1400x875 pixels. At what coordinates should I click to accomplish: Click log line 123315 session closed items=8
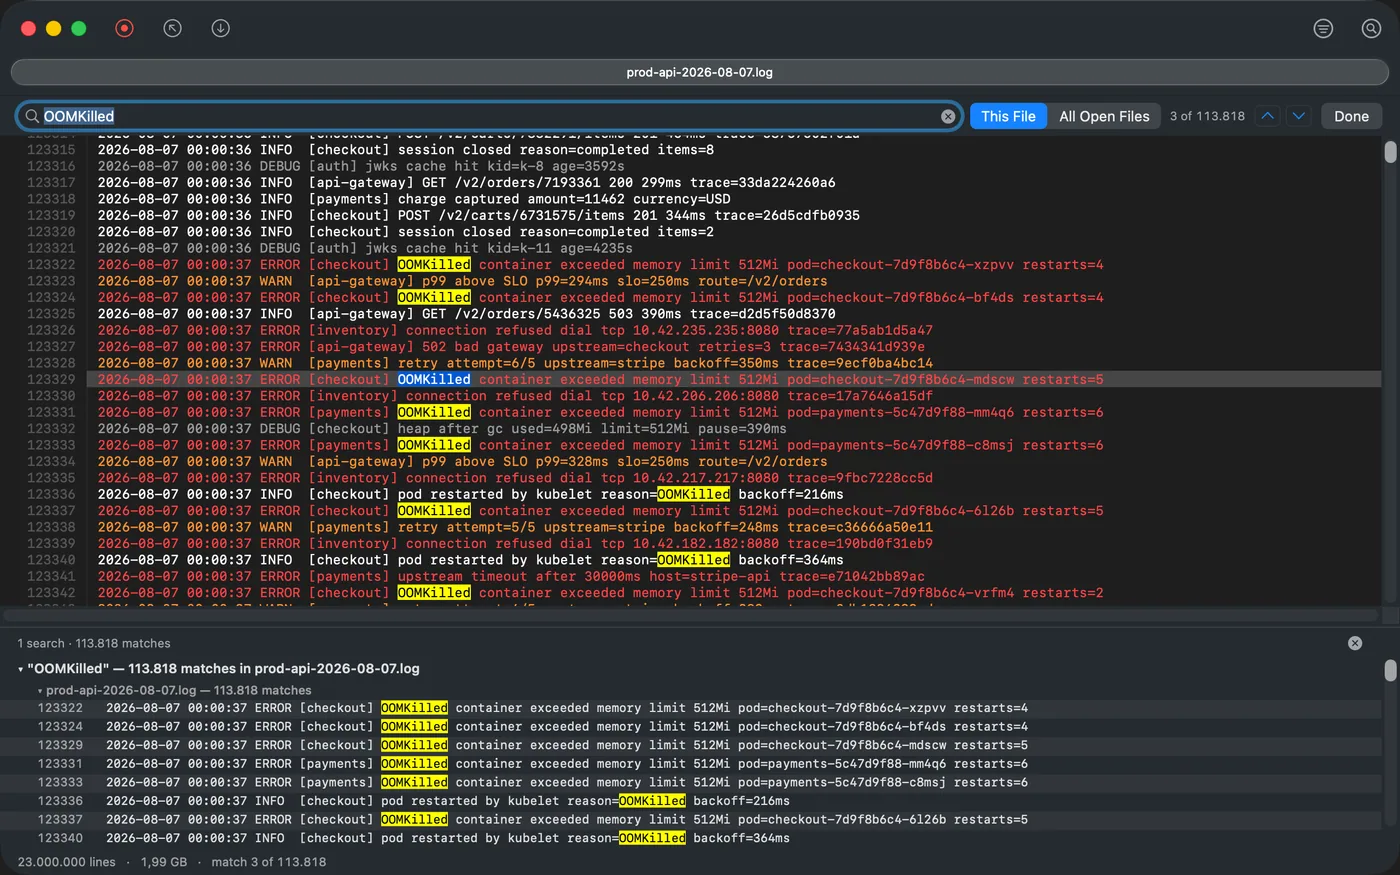point(406,149)
